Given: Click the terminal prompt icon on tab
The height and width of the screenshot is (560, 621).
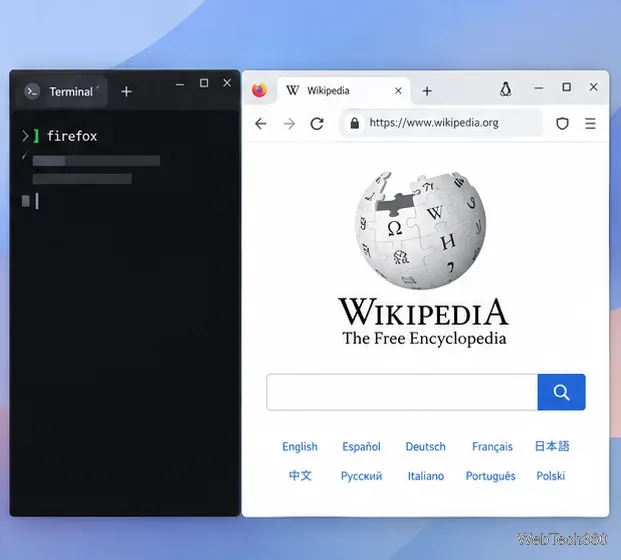Looking at the screenshot, I should pyautogui.click(x=32, y=91).
